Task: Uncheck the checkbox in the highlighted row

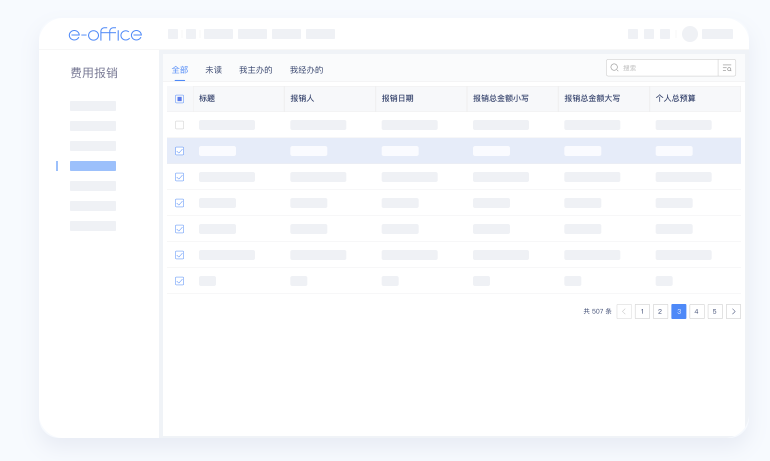Action: (x=179, y=151)
